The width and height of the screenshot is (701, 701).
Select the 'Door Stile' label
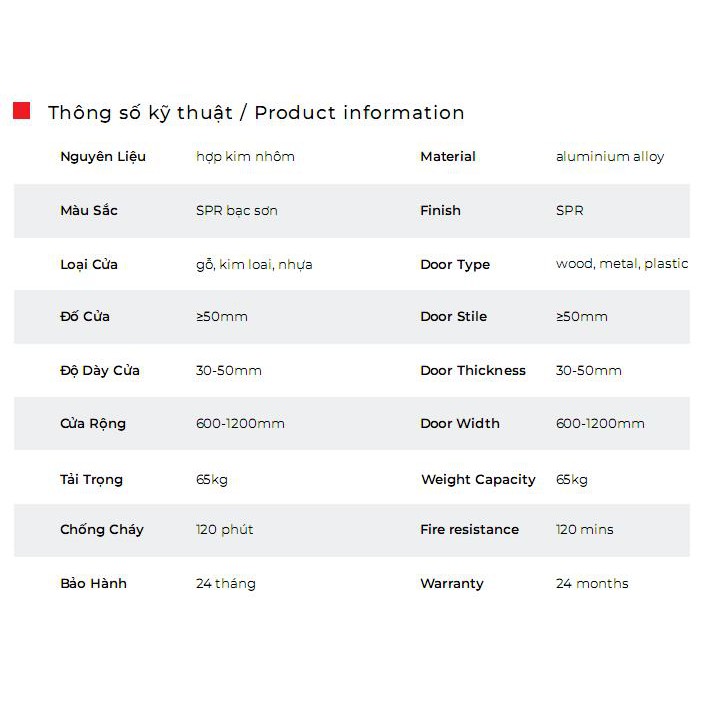click(453, 317)
